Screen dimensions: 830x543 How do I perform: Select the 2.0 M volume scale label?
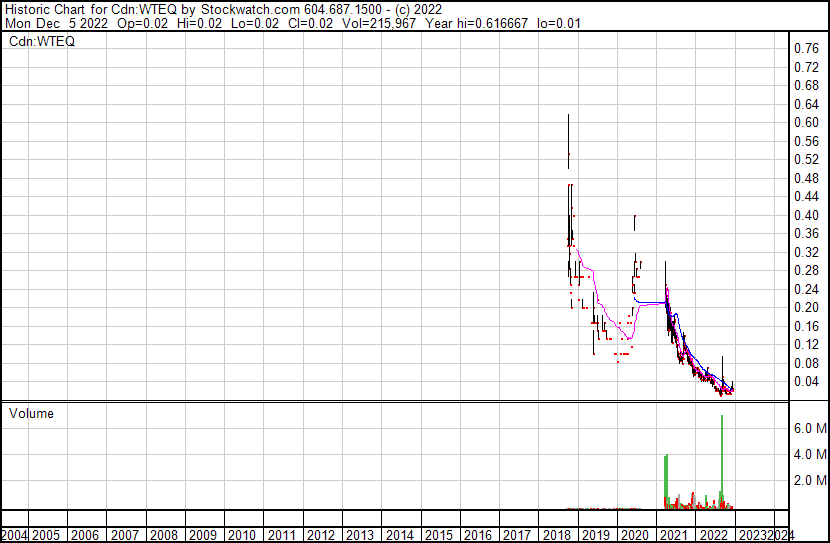(808, 480)
